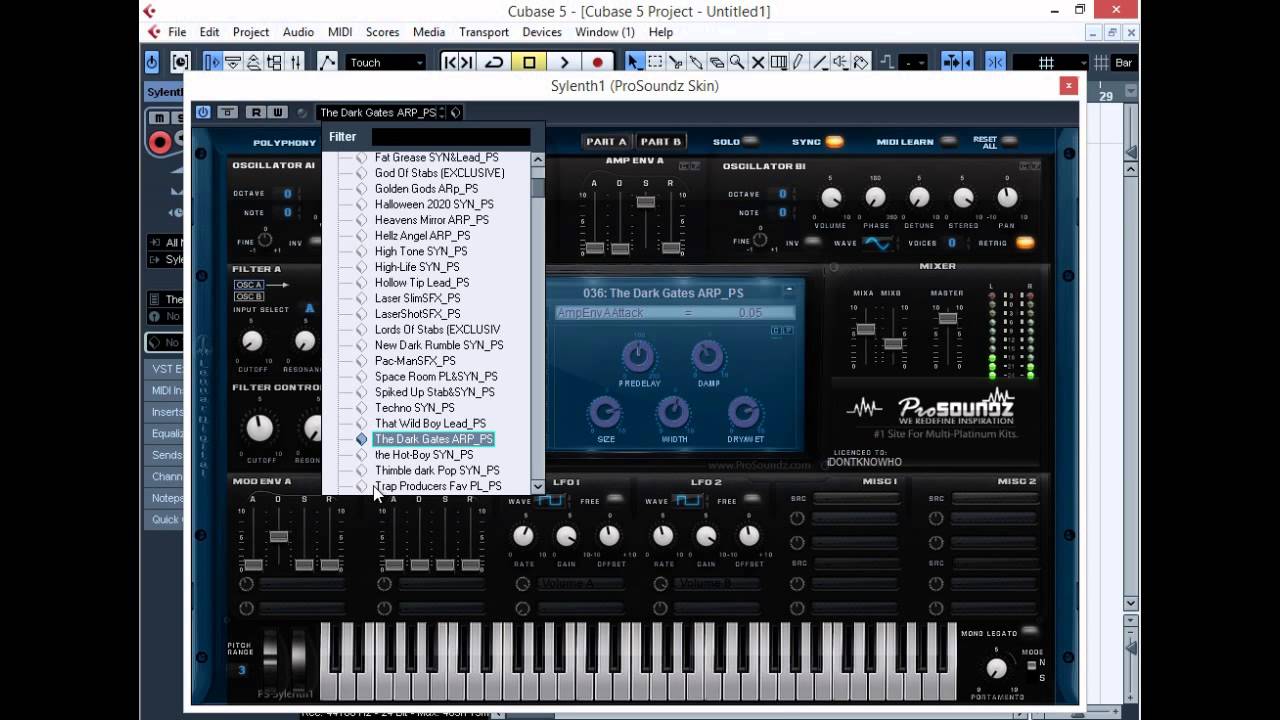Select the Object Selection arrow tool

[x=634, y=62]
